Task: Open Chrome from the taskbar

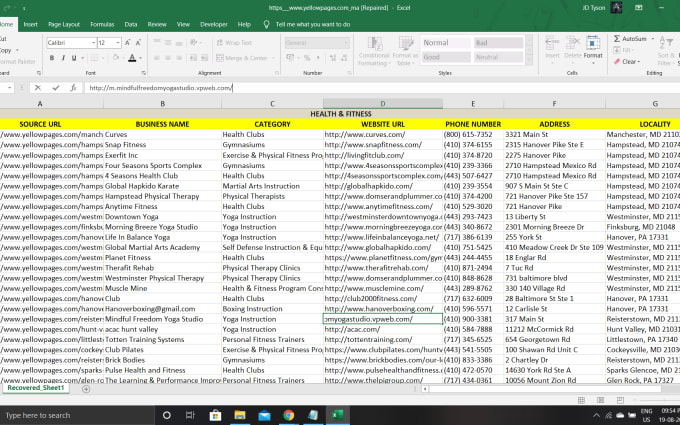Action: point(288,415)
